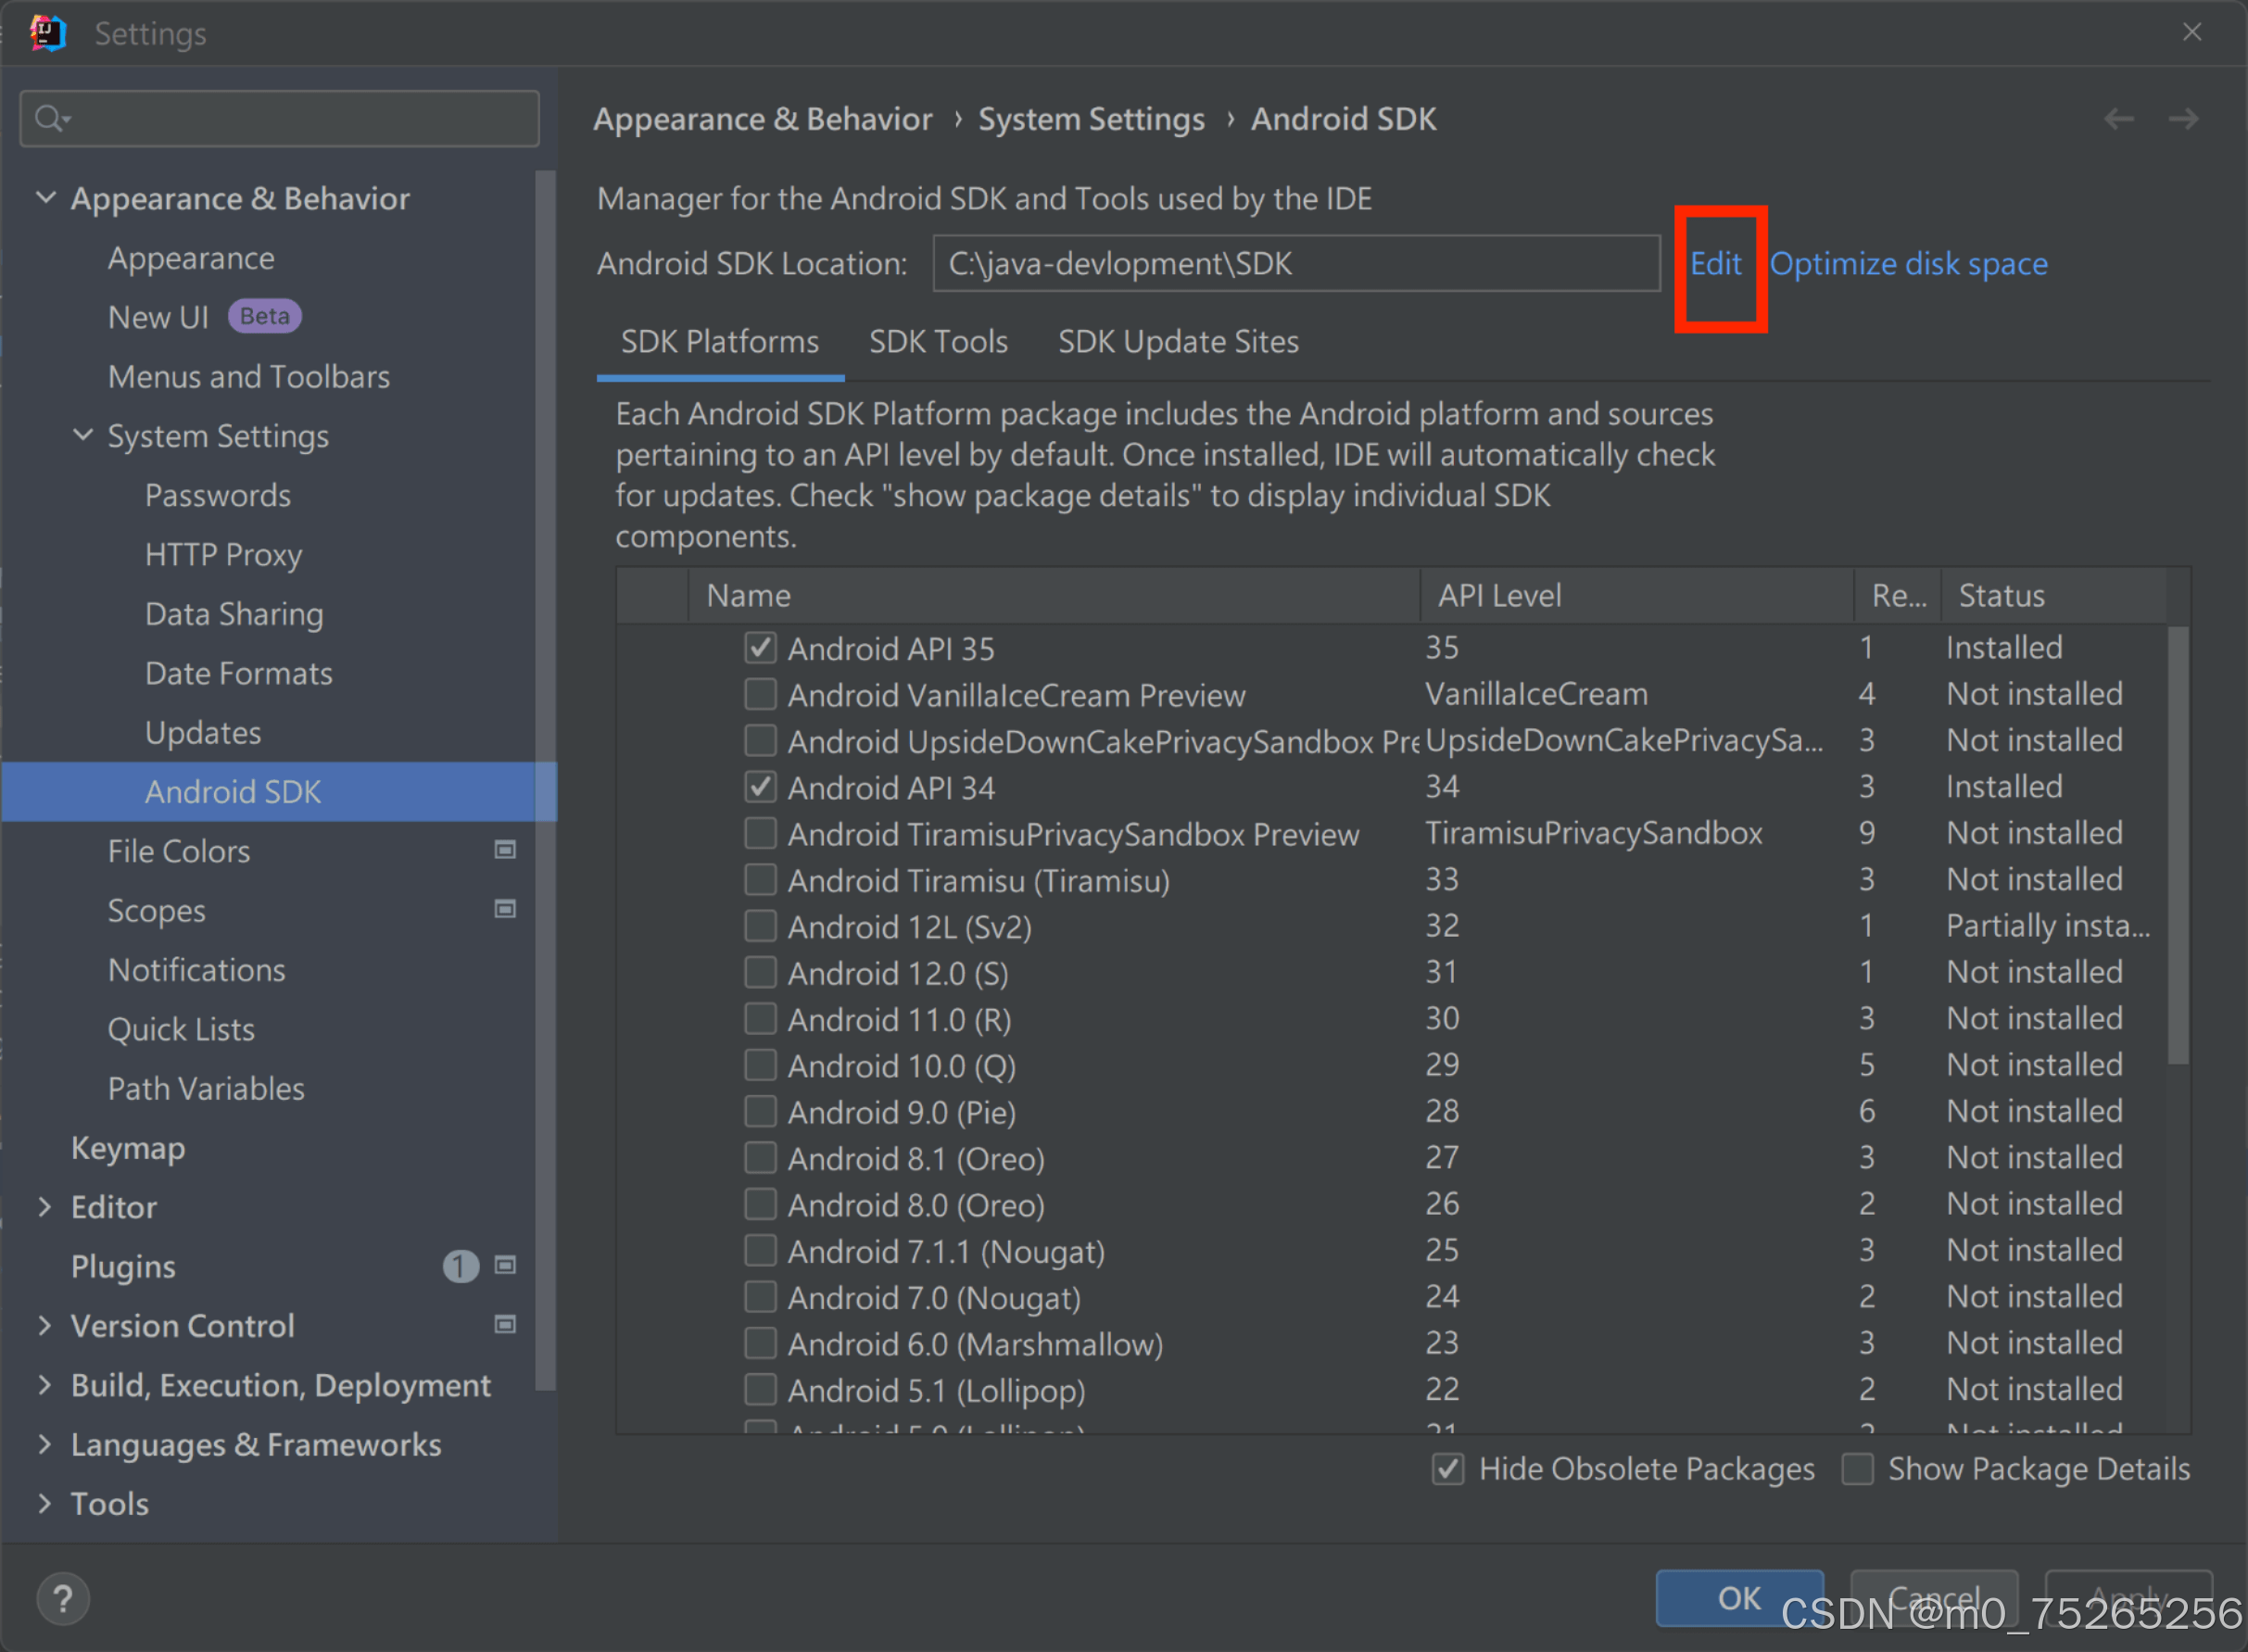Click the back navigation arrow
This screenshot has height=1652, width=2248.
(x=2118, y=119)
